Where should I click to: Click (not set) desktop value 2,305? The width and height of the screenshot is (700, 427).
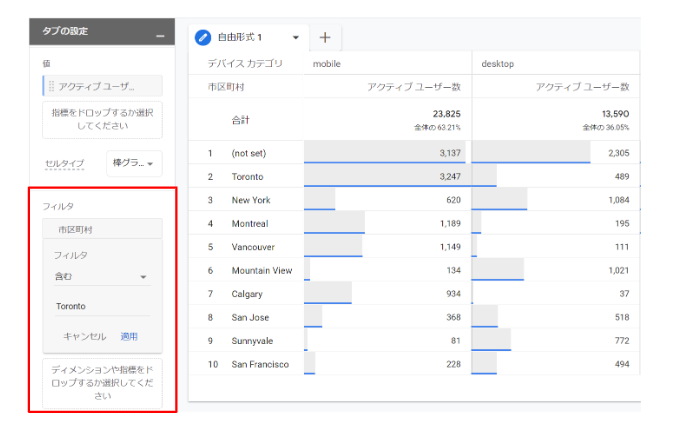[x=619, y=153]
